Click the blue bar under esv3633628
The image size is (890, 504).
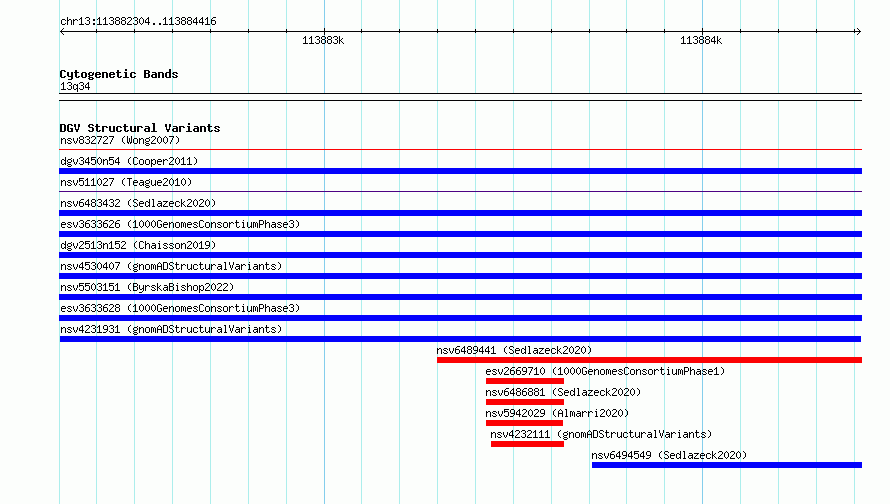[460, 318]
